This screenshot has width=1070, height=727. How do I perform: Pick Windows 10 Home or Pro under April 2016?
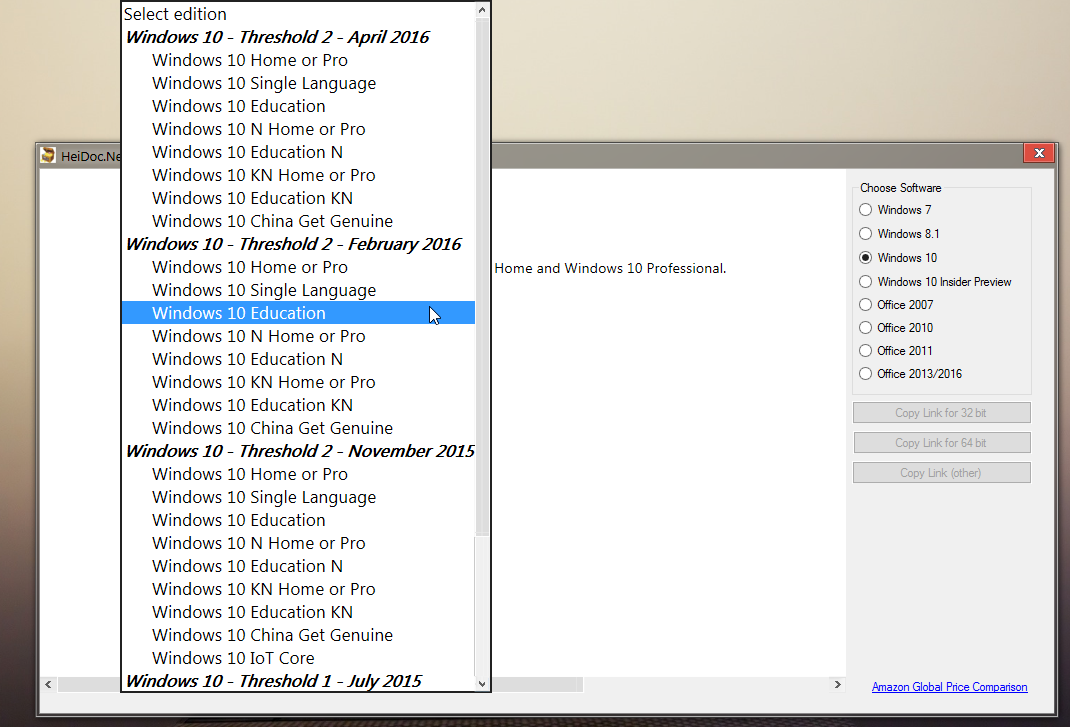point(298,60)
